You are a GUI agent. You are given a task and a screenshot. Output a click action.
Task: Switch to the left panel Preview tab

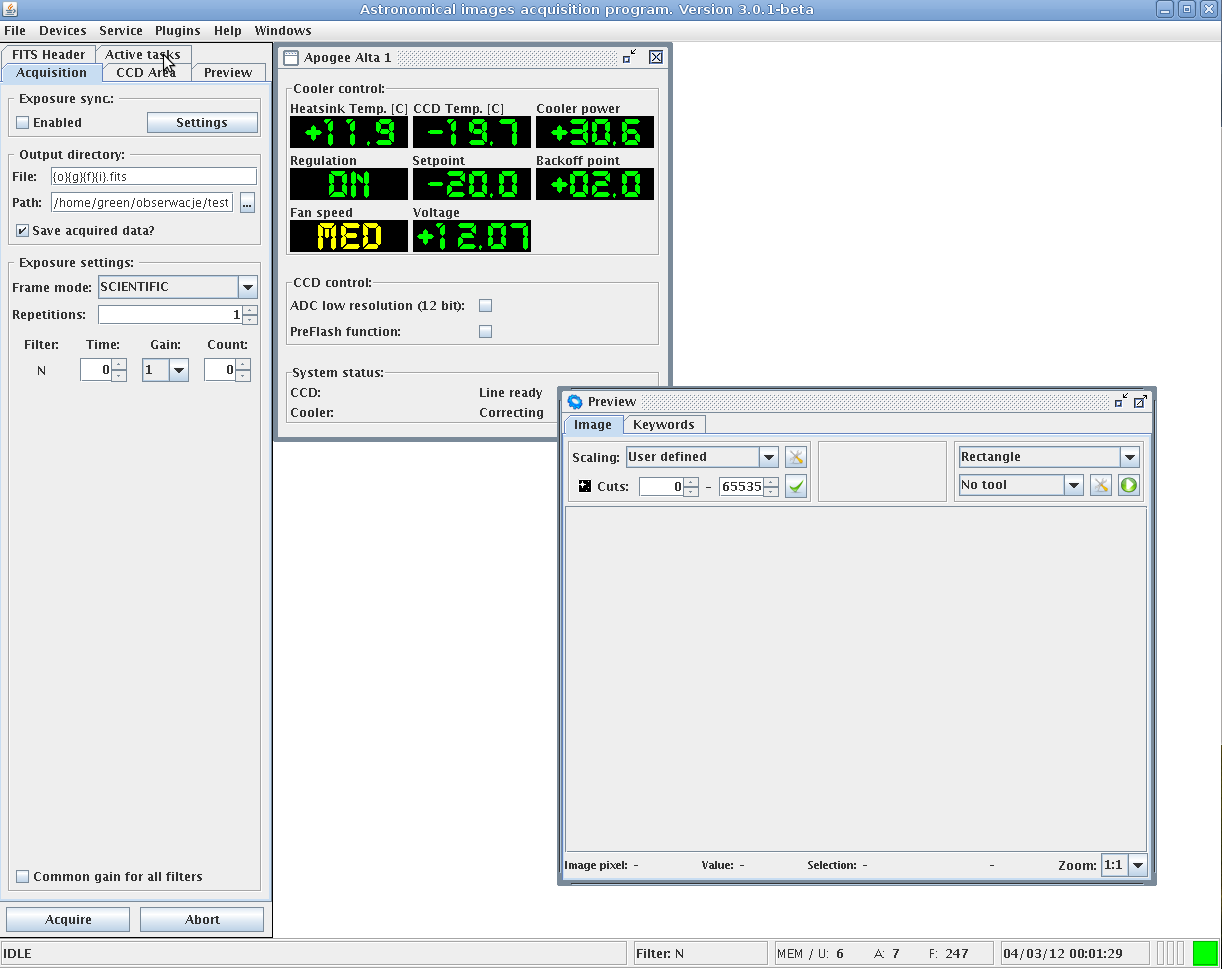click(x=228, y=73)
